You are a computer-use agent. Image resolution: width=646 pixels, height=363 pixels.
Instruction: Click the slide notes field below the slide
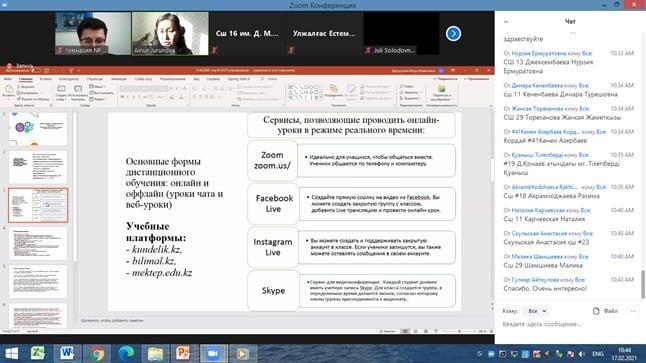coord(284,320)
